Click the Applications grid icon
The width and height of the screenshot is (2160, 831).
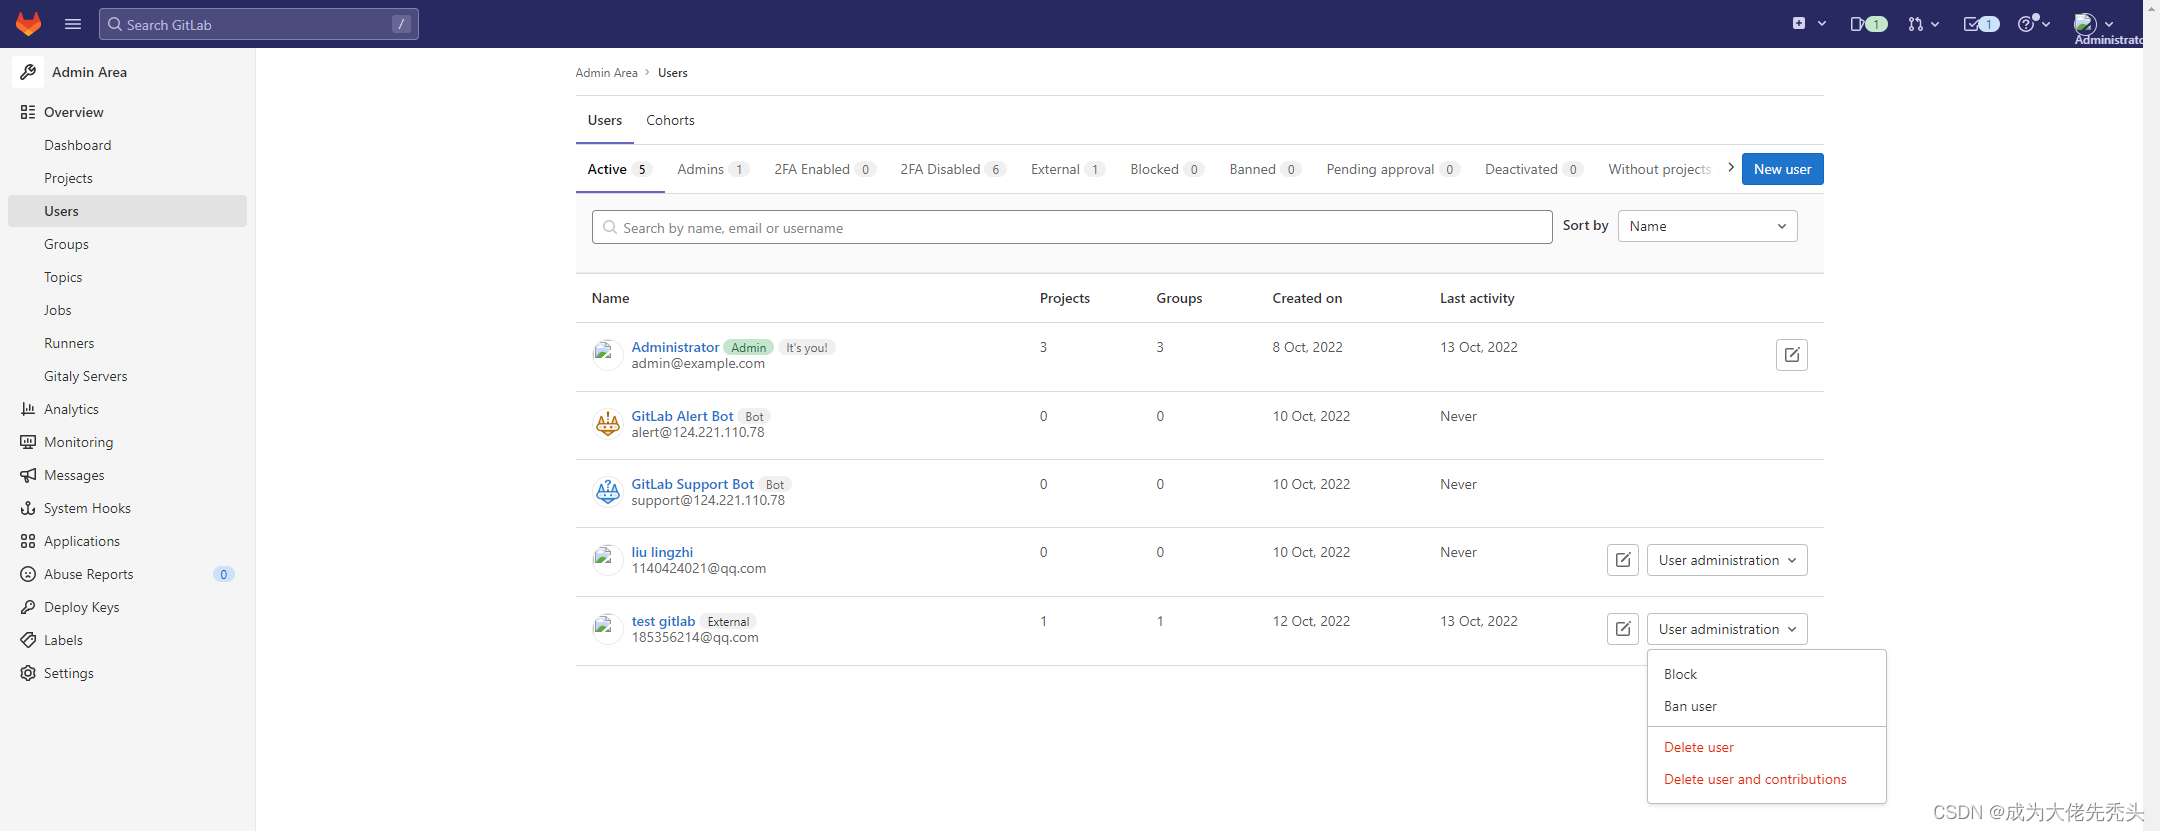28,541
